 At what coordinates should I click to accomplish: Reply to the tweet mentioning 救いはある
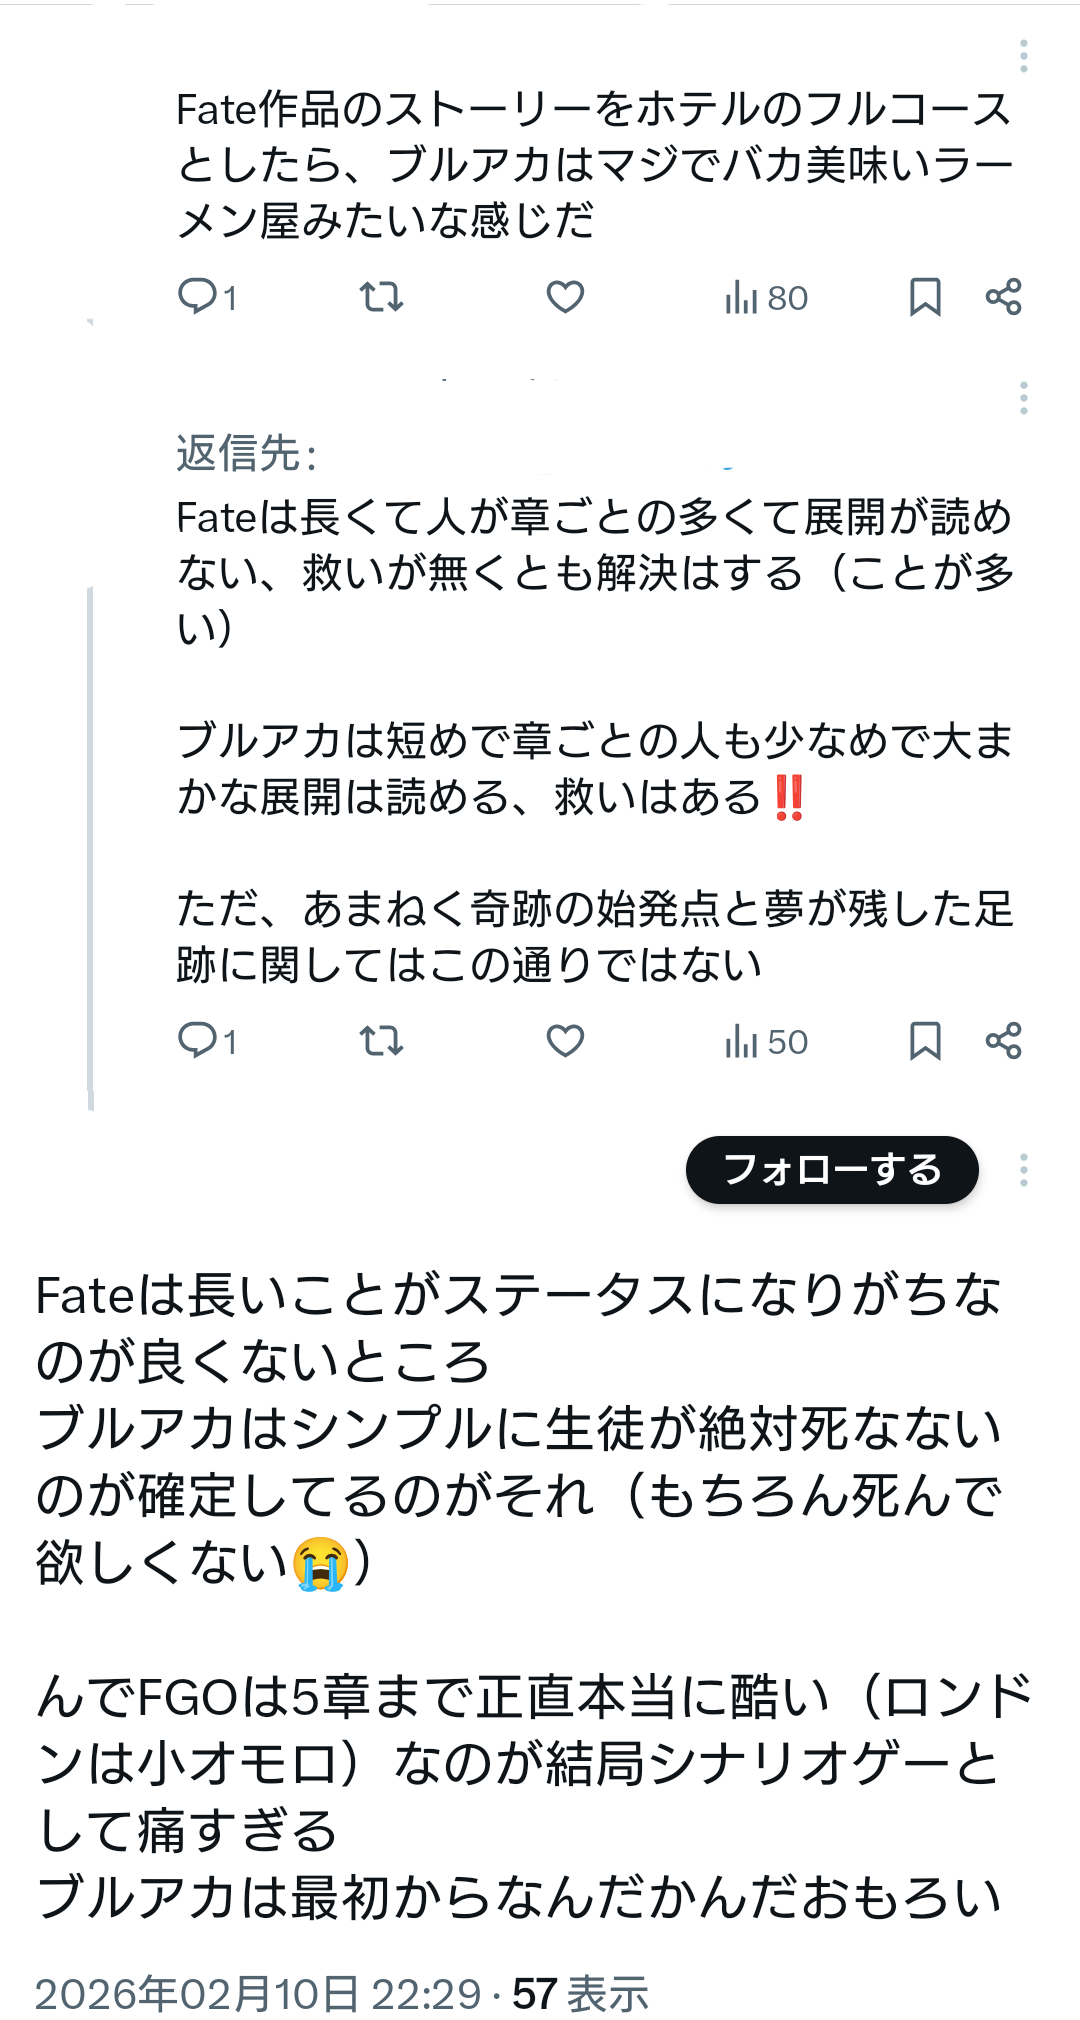tap(198, 1041)
